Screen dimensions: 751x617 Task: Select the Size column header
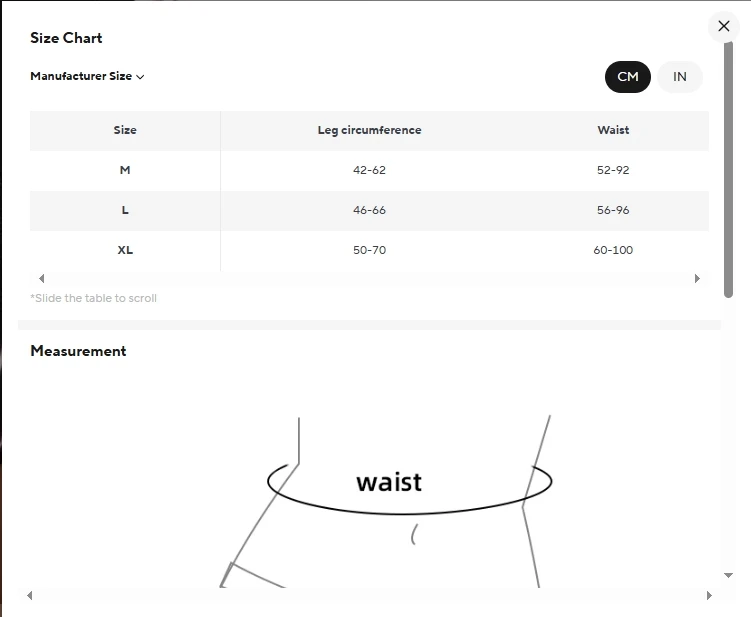point(125,130)
